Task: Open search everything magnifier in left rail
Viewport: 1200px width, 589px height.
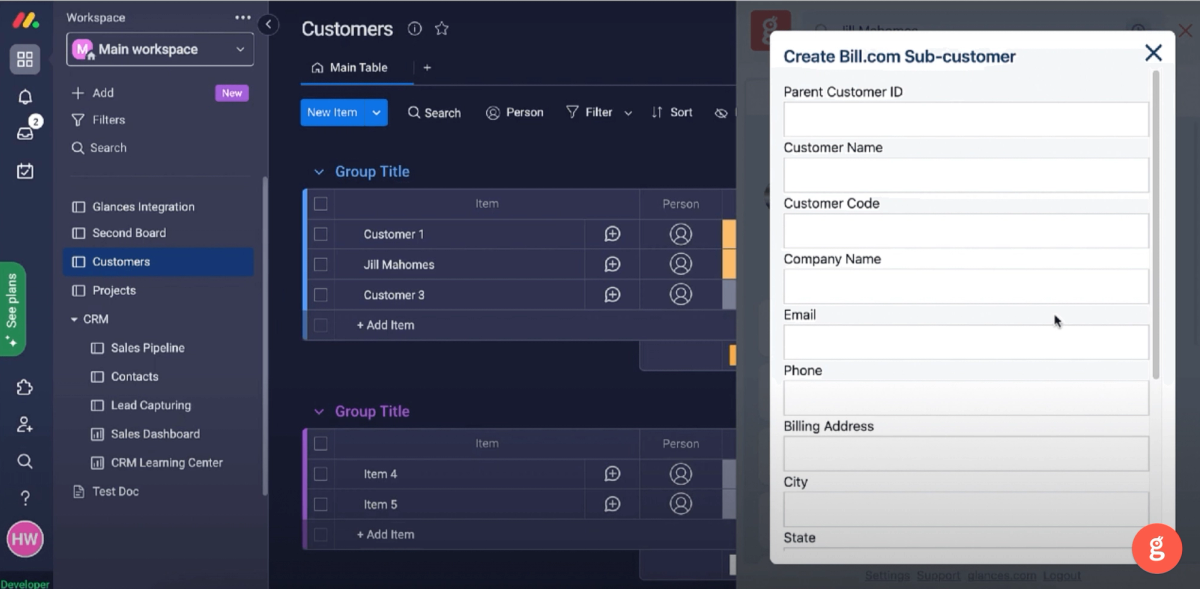Action: coord(25,461)
